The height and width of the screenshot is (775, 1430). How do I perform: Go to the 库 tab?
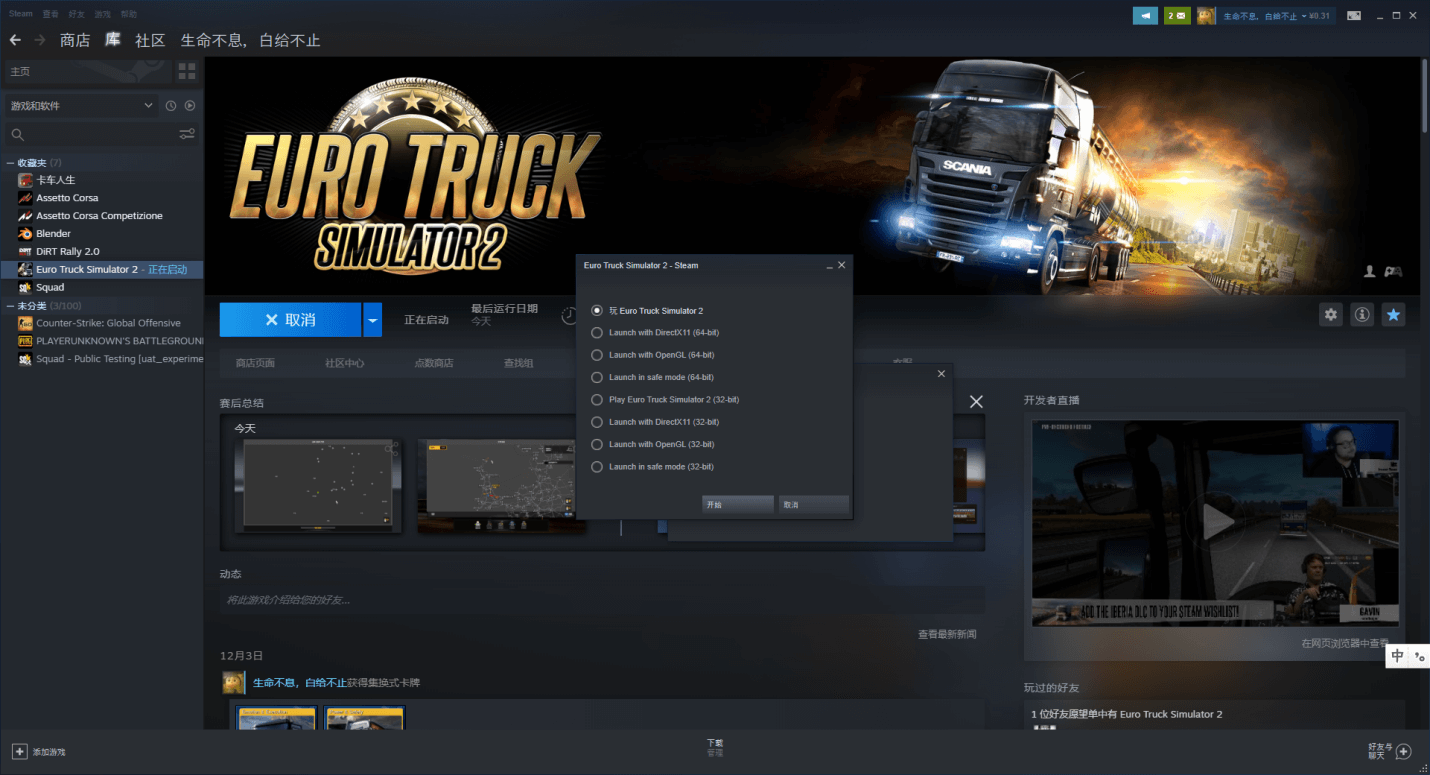pos(113,40)
